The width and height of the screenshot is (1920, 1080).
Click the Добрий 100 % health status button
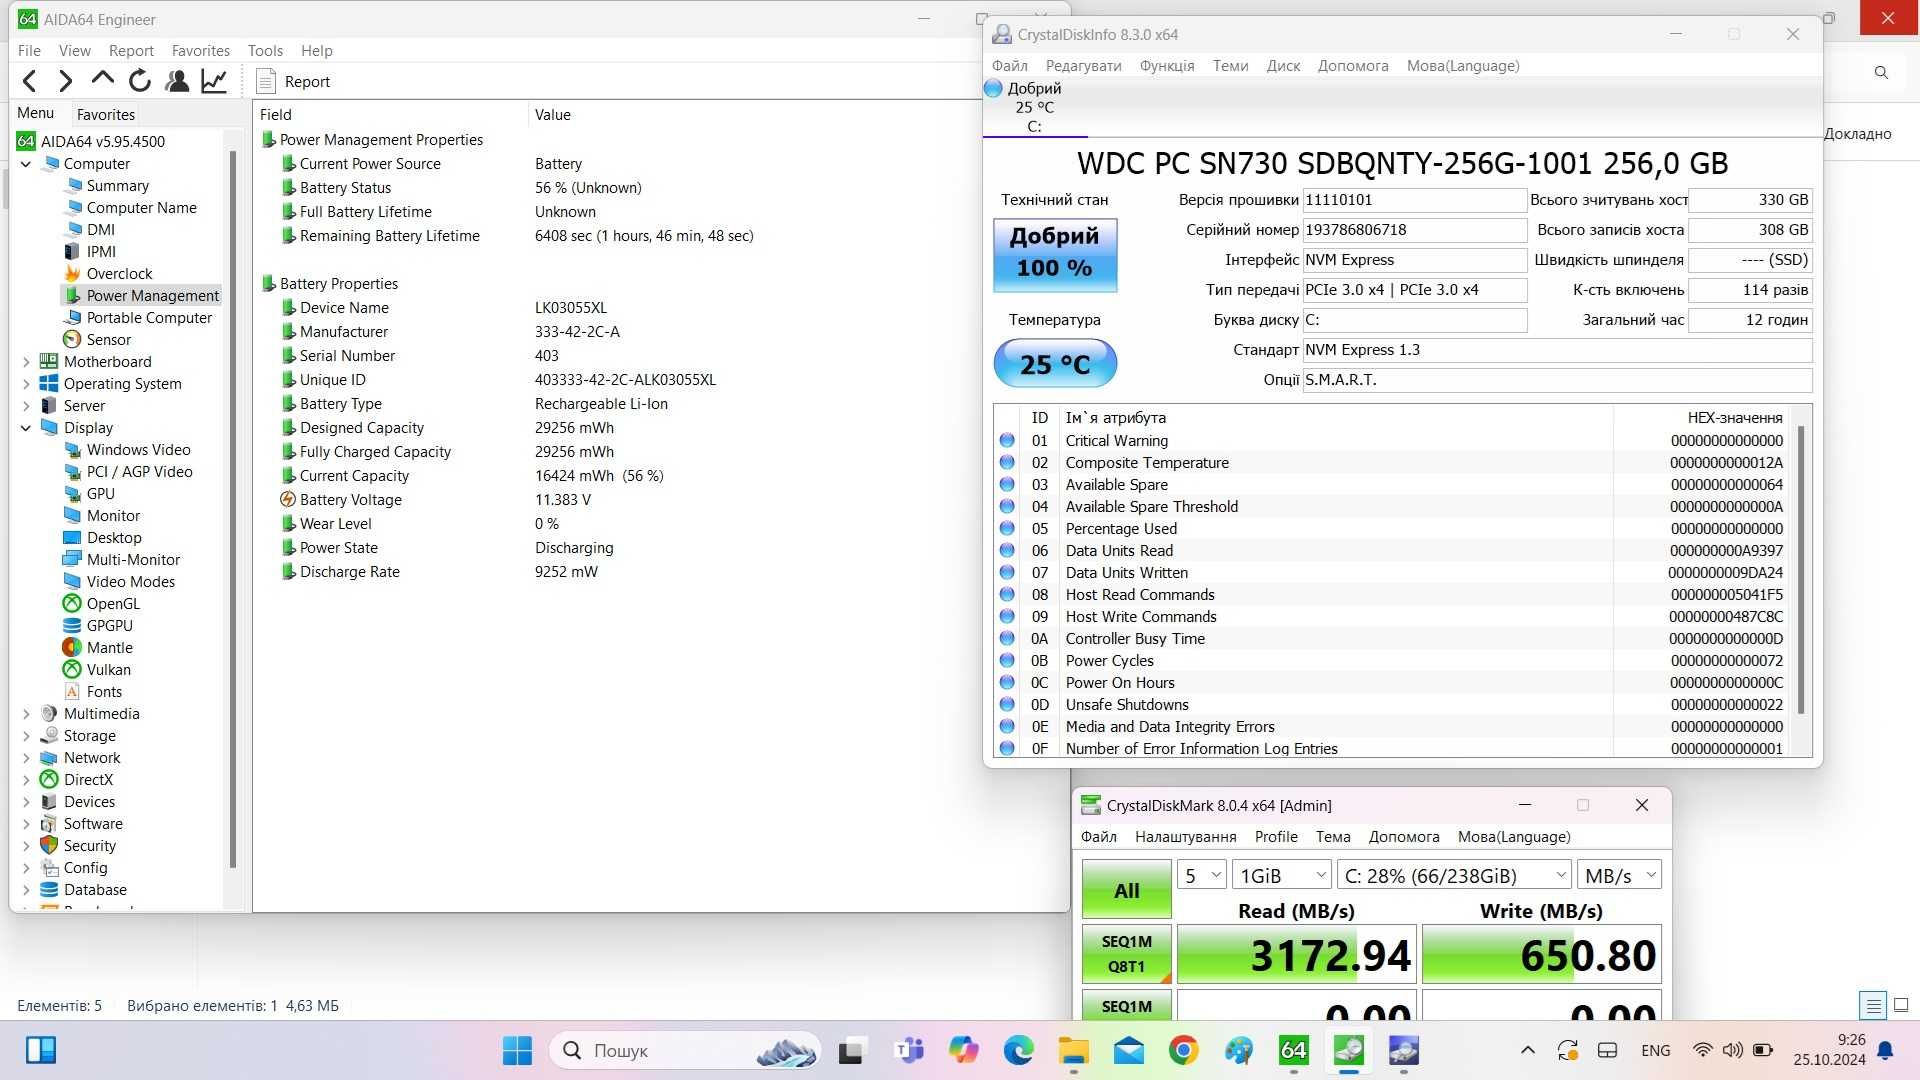(1055, 256)
